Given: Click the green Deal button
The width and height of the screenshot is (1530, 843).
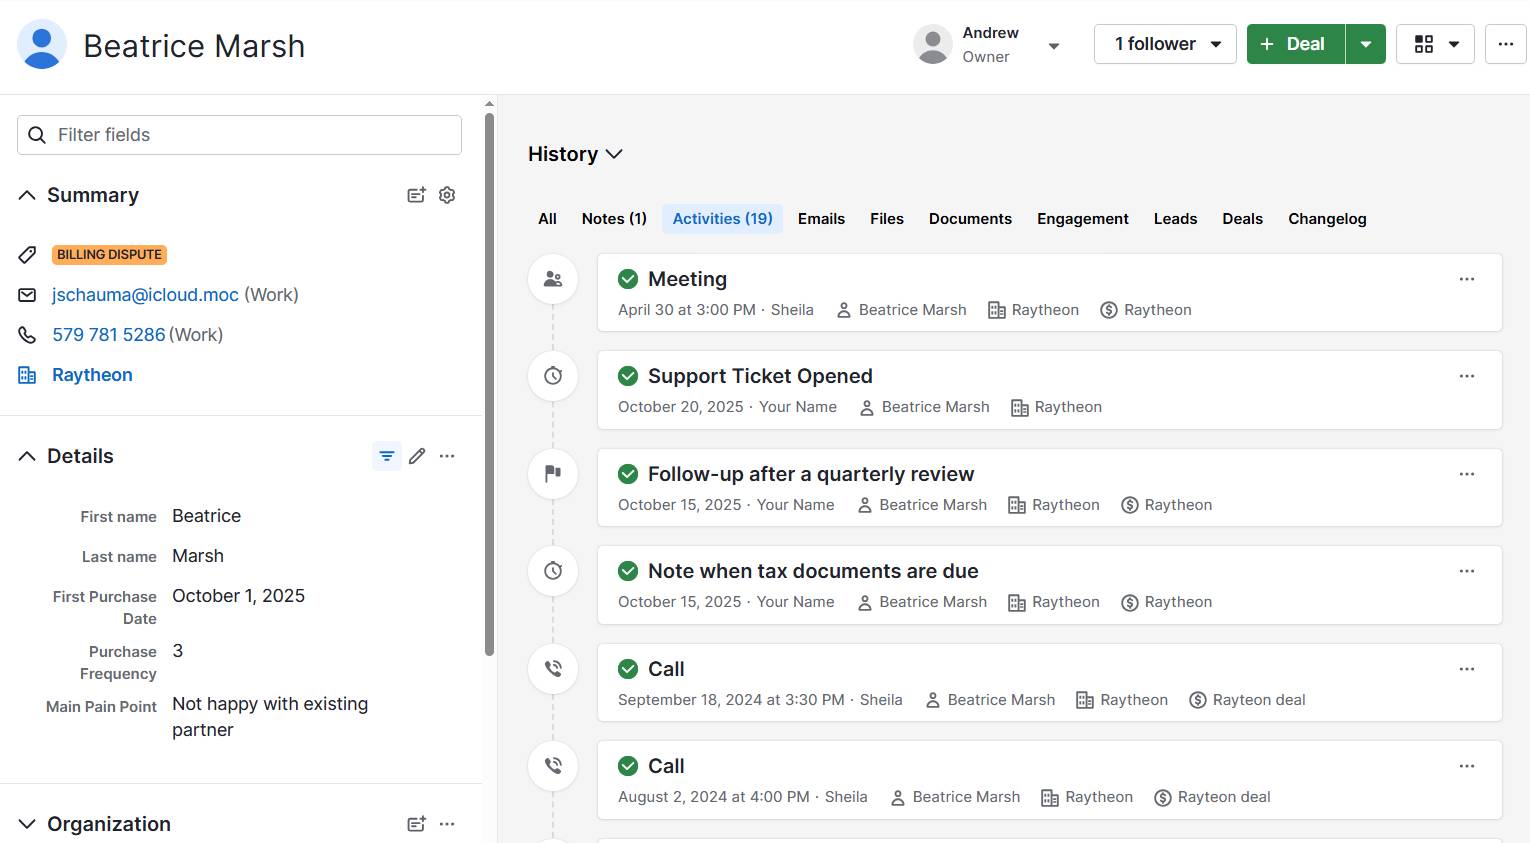Looking at the screenshot, I should 1295,44.
